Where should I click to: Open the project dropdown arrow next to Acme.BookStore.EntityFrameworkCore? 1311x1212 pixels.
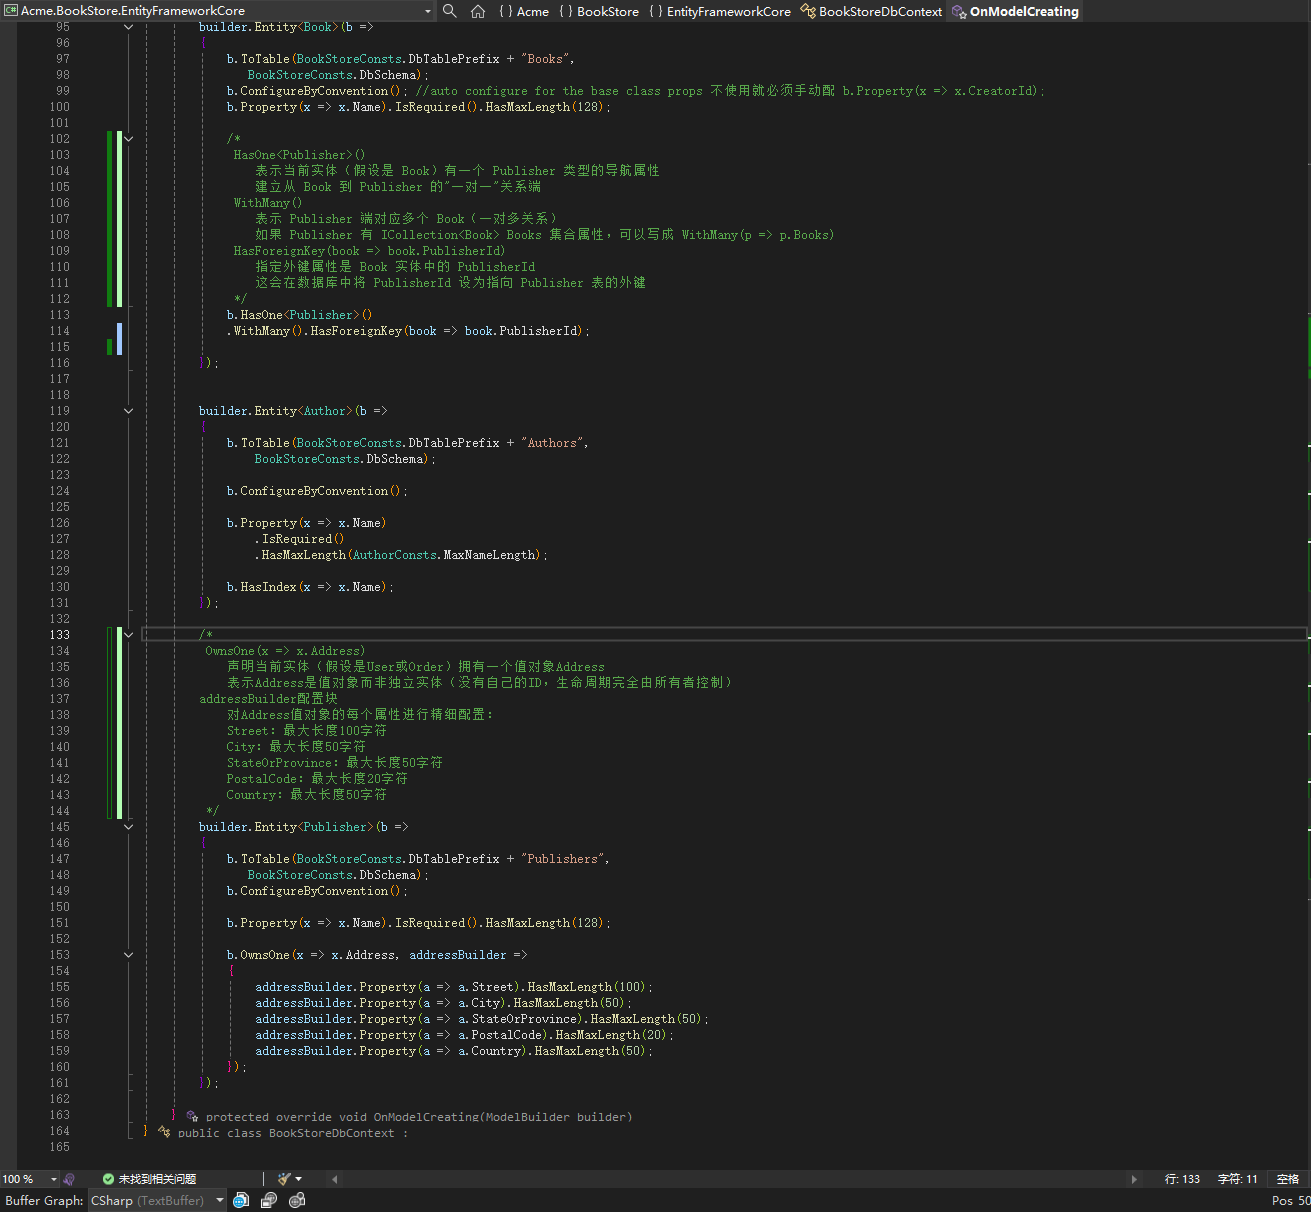[x=428, y=11]
